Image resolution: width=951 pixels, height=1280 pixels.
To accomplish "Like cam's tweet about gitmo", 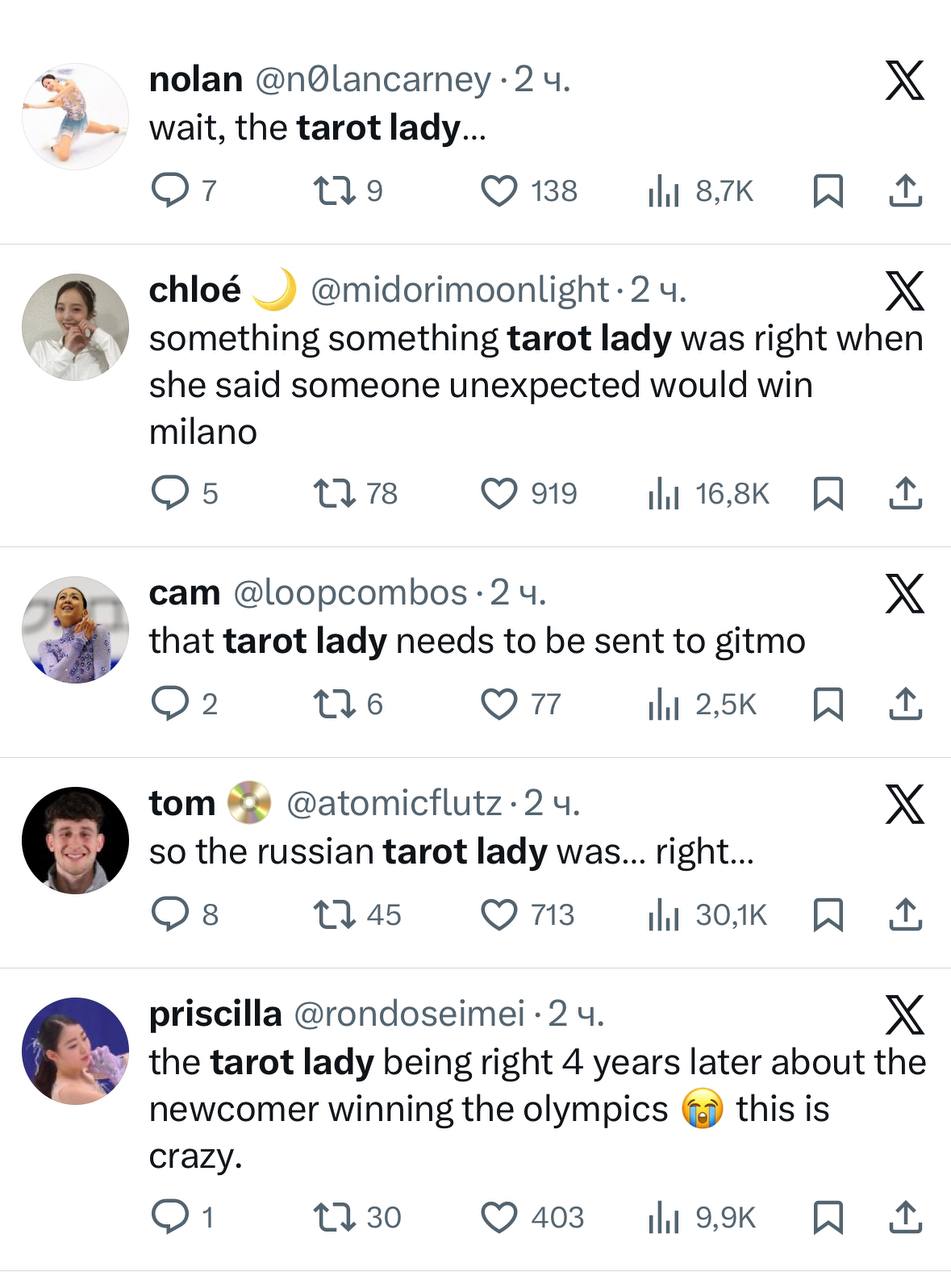I will pyautogui.click(x=499, y=704).
